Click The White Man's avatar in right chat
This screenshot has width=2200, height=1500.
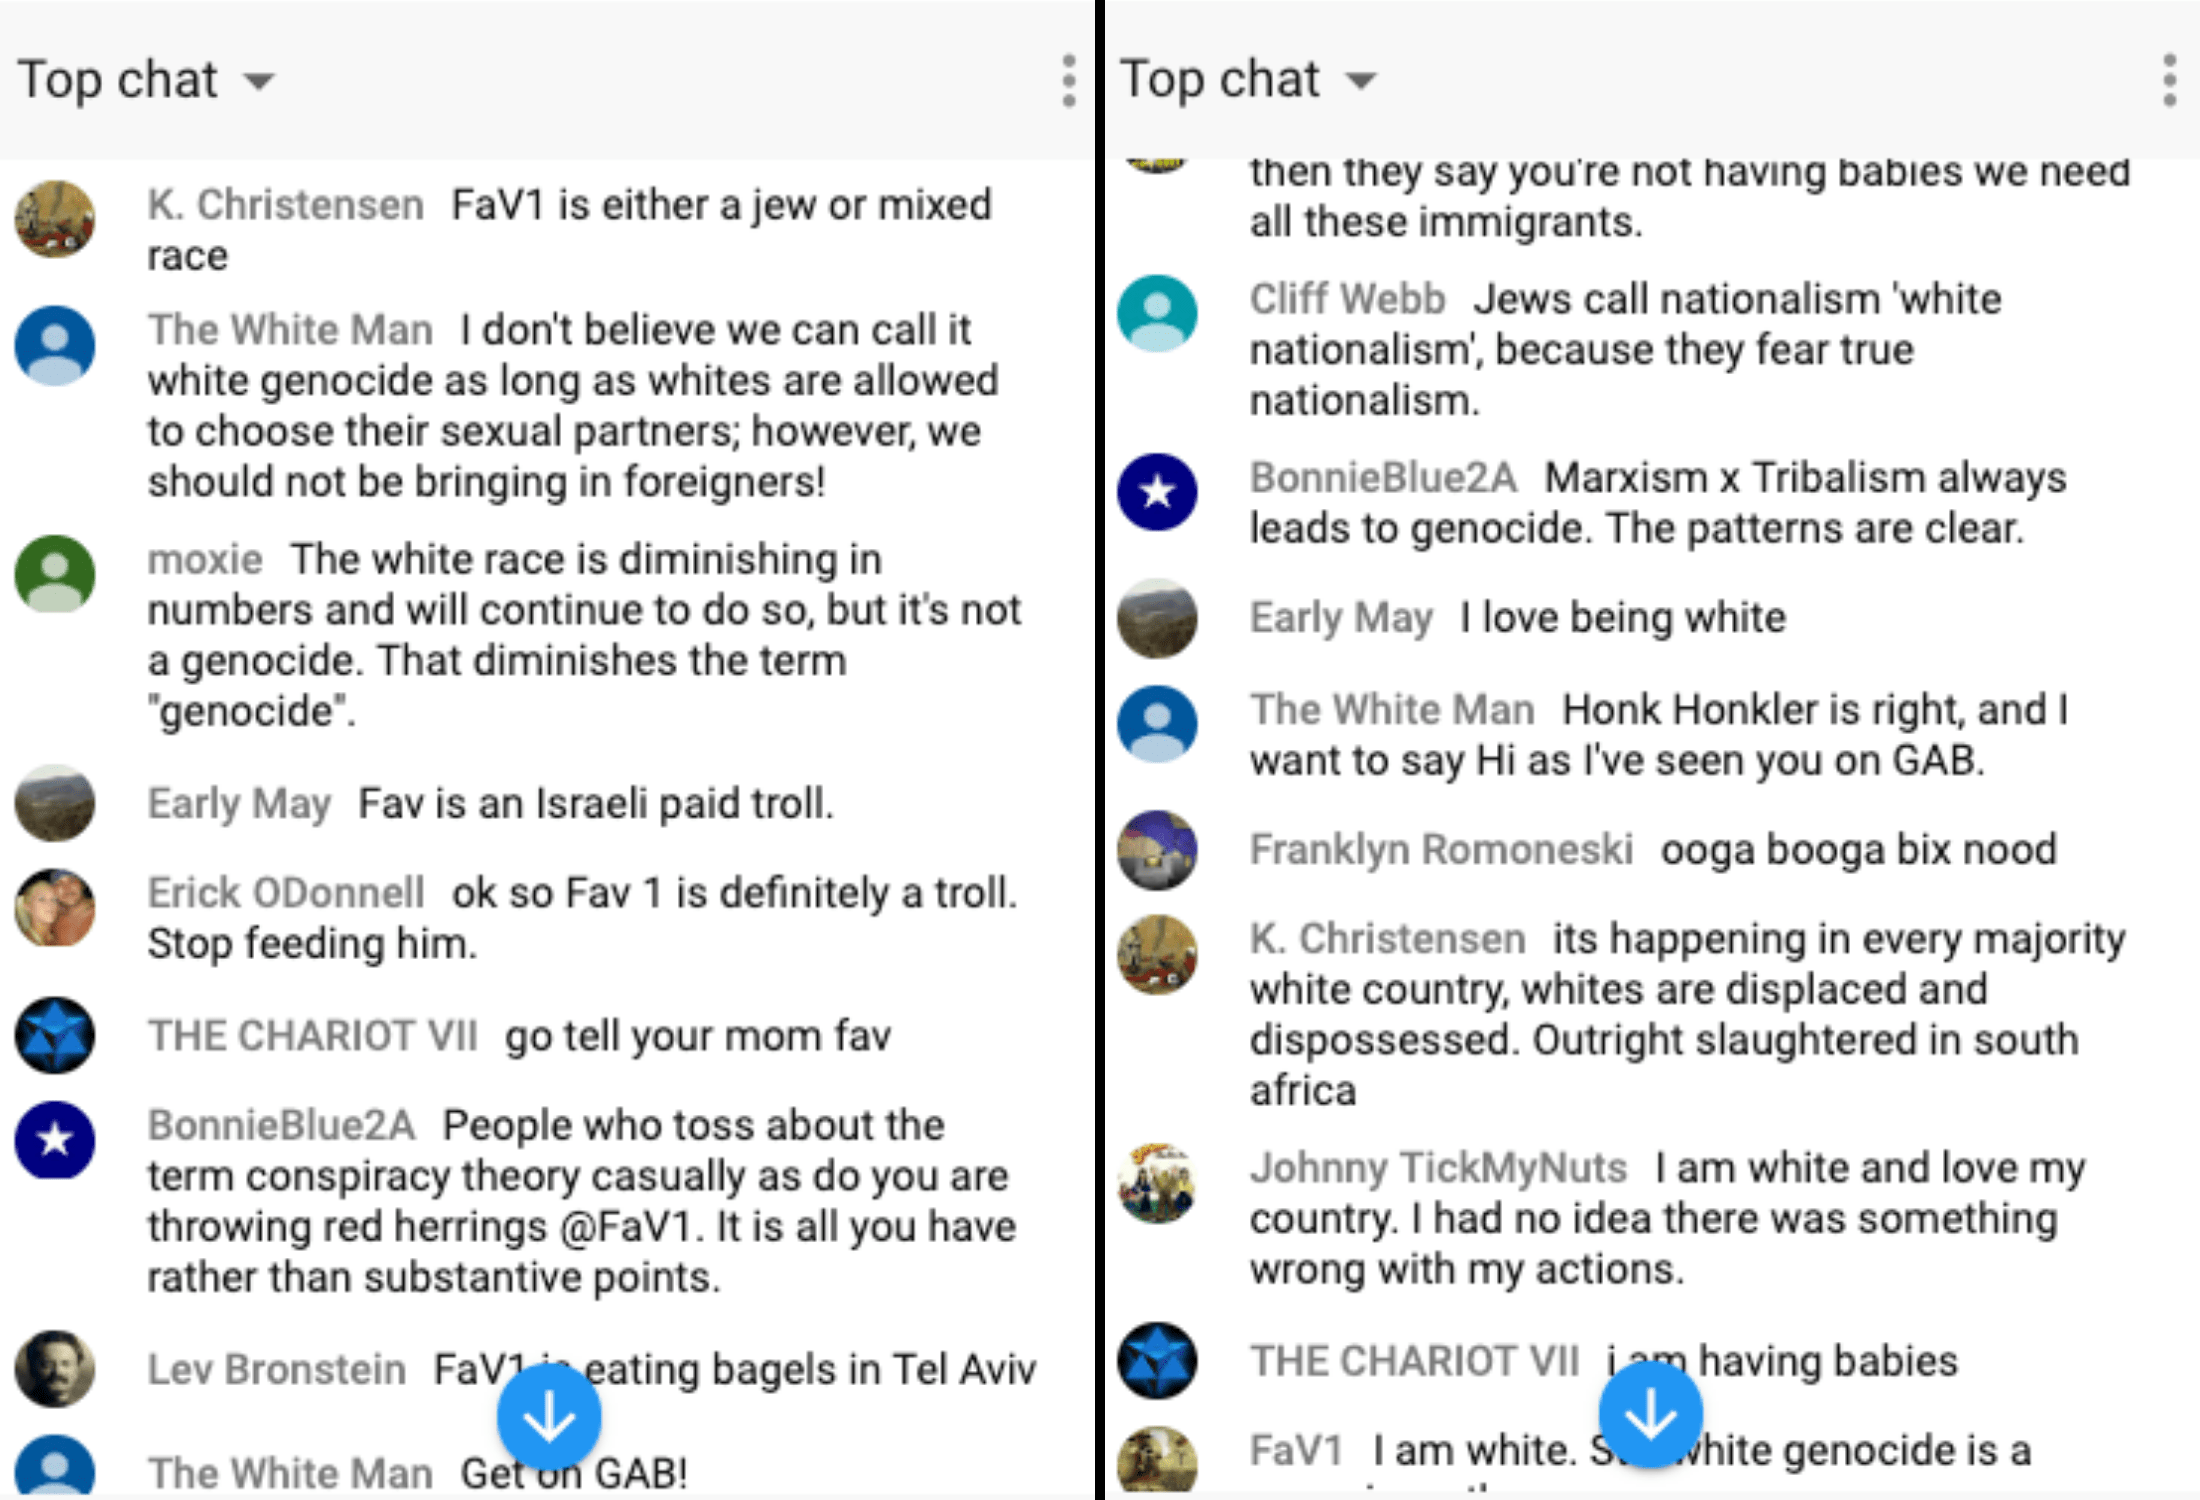(1157, 724)
